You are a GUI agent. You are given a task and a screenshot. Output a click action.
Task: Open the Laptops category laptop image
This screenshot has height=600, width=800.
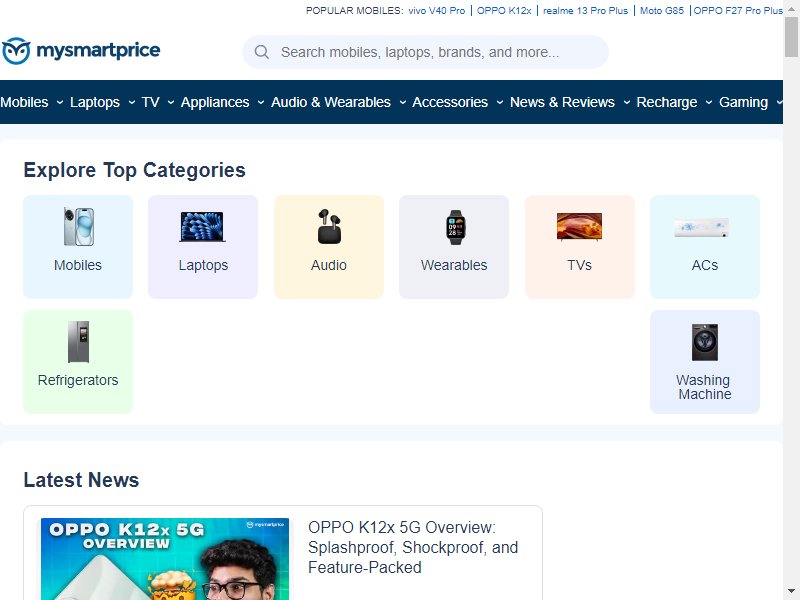[x=203, y=227]
